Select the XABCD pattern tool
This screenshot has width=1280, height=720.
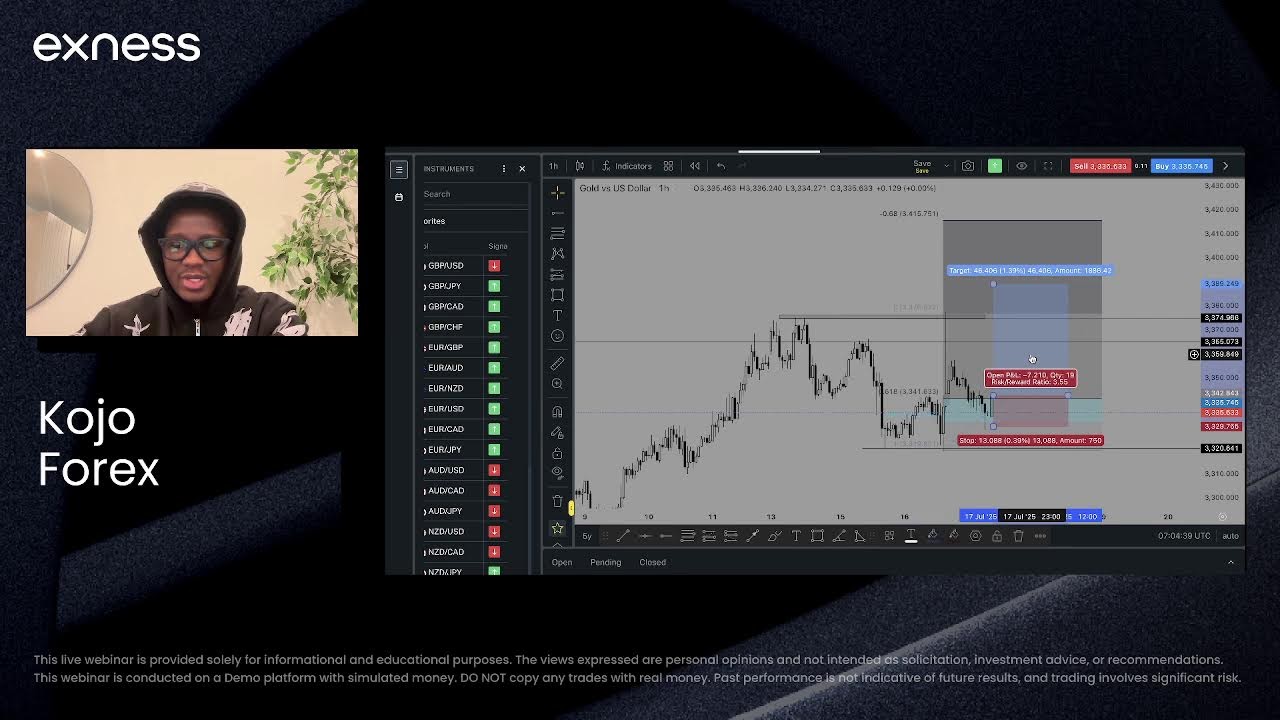557,254
